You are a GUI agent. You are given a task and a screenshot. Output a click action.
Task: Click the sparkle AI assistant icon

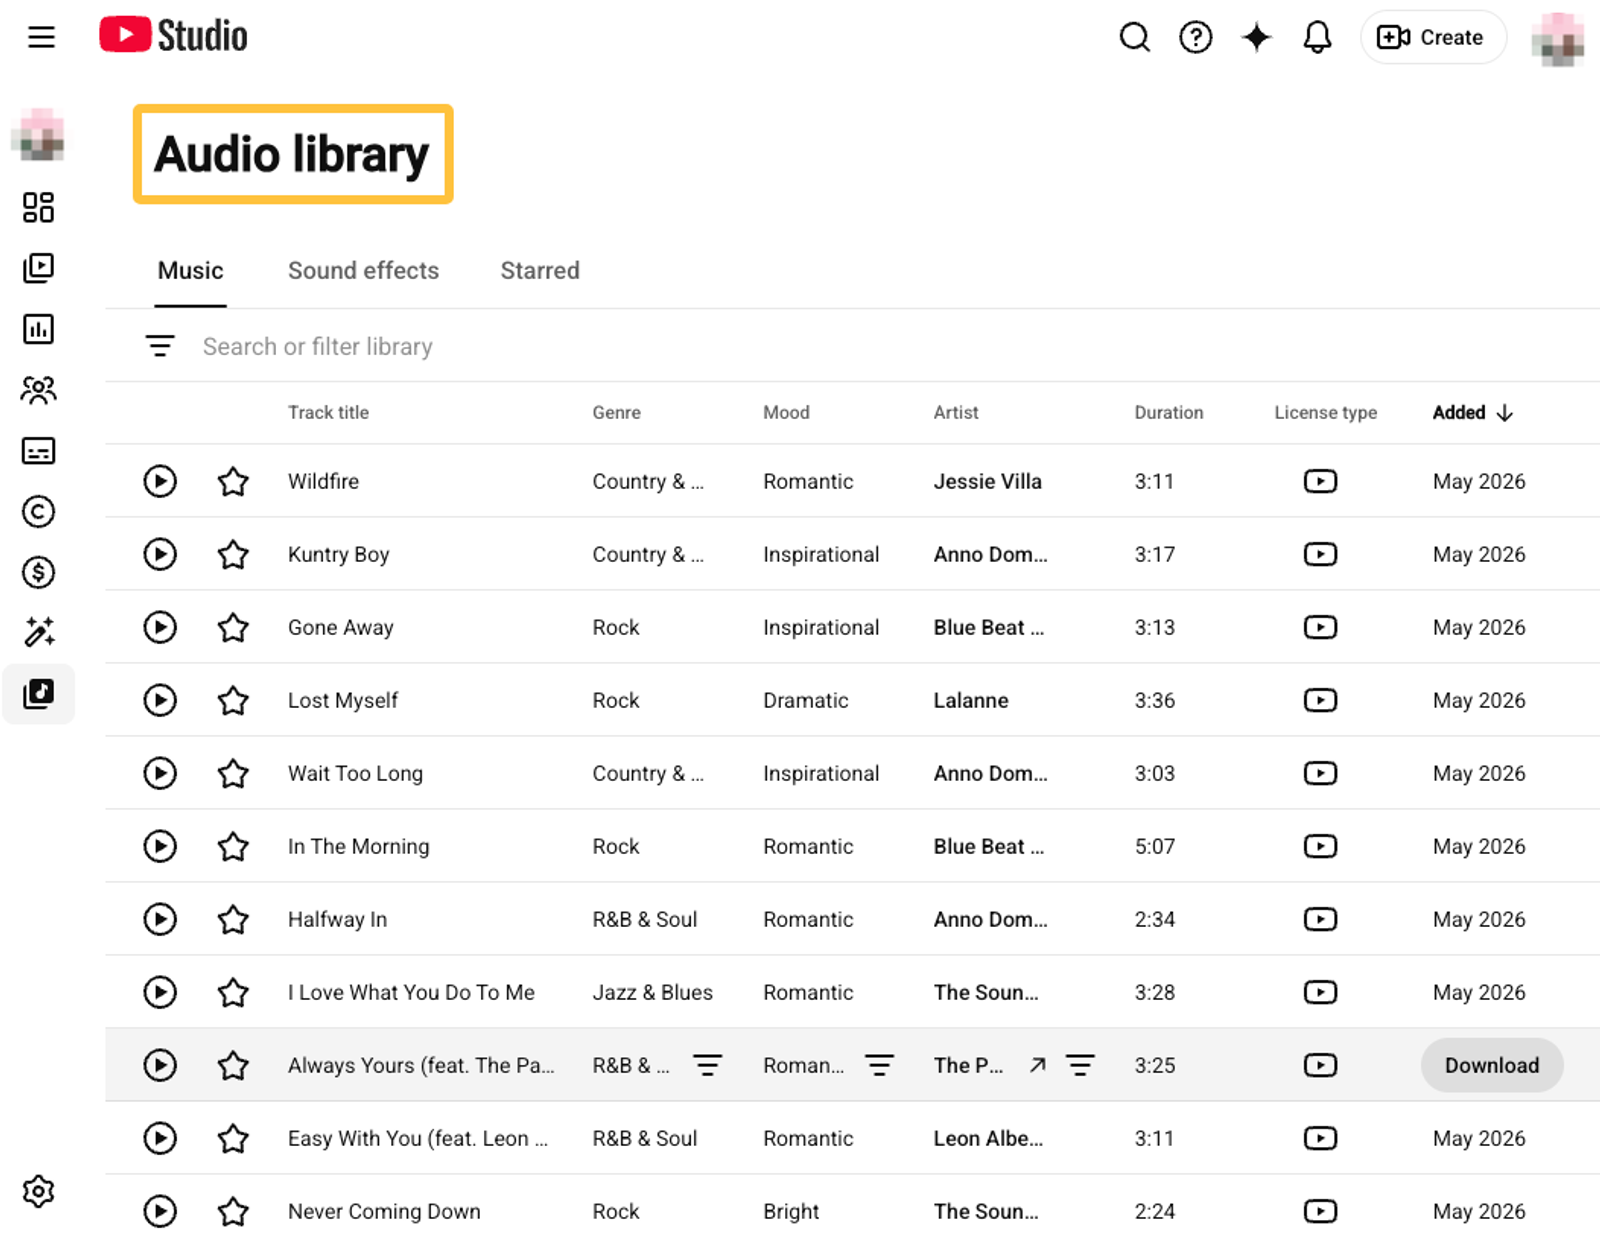1256,37
